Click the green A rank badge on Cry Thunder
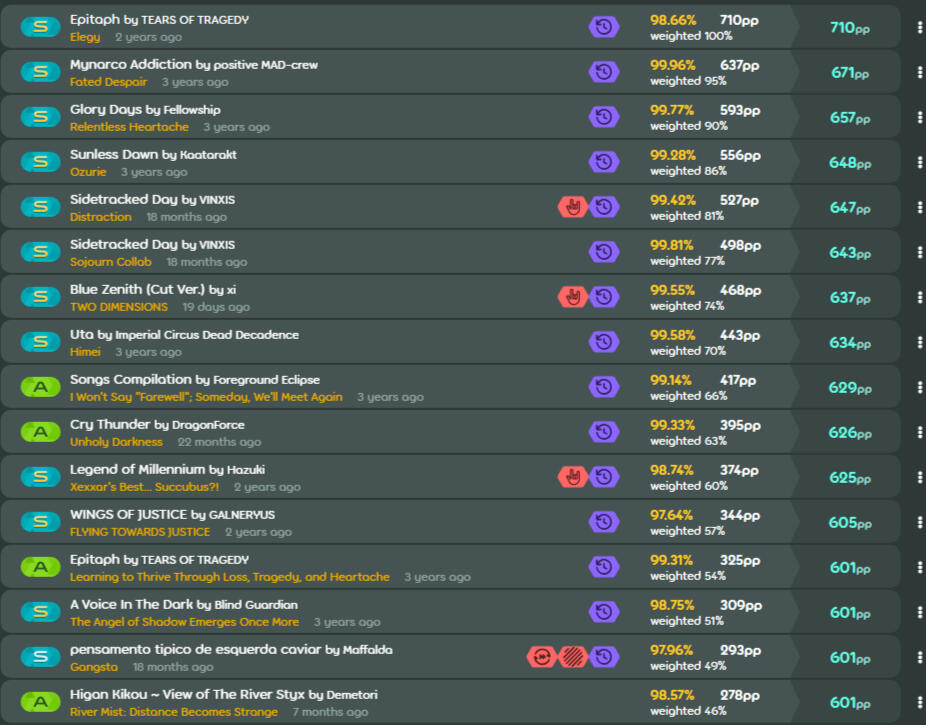 click(40, 432)
